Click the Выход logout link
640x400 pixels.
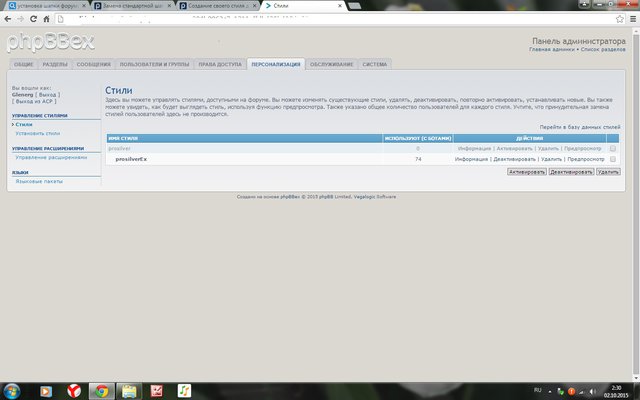pos(47,95)
